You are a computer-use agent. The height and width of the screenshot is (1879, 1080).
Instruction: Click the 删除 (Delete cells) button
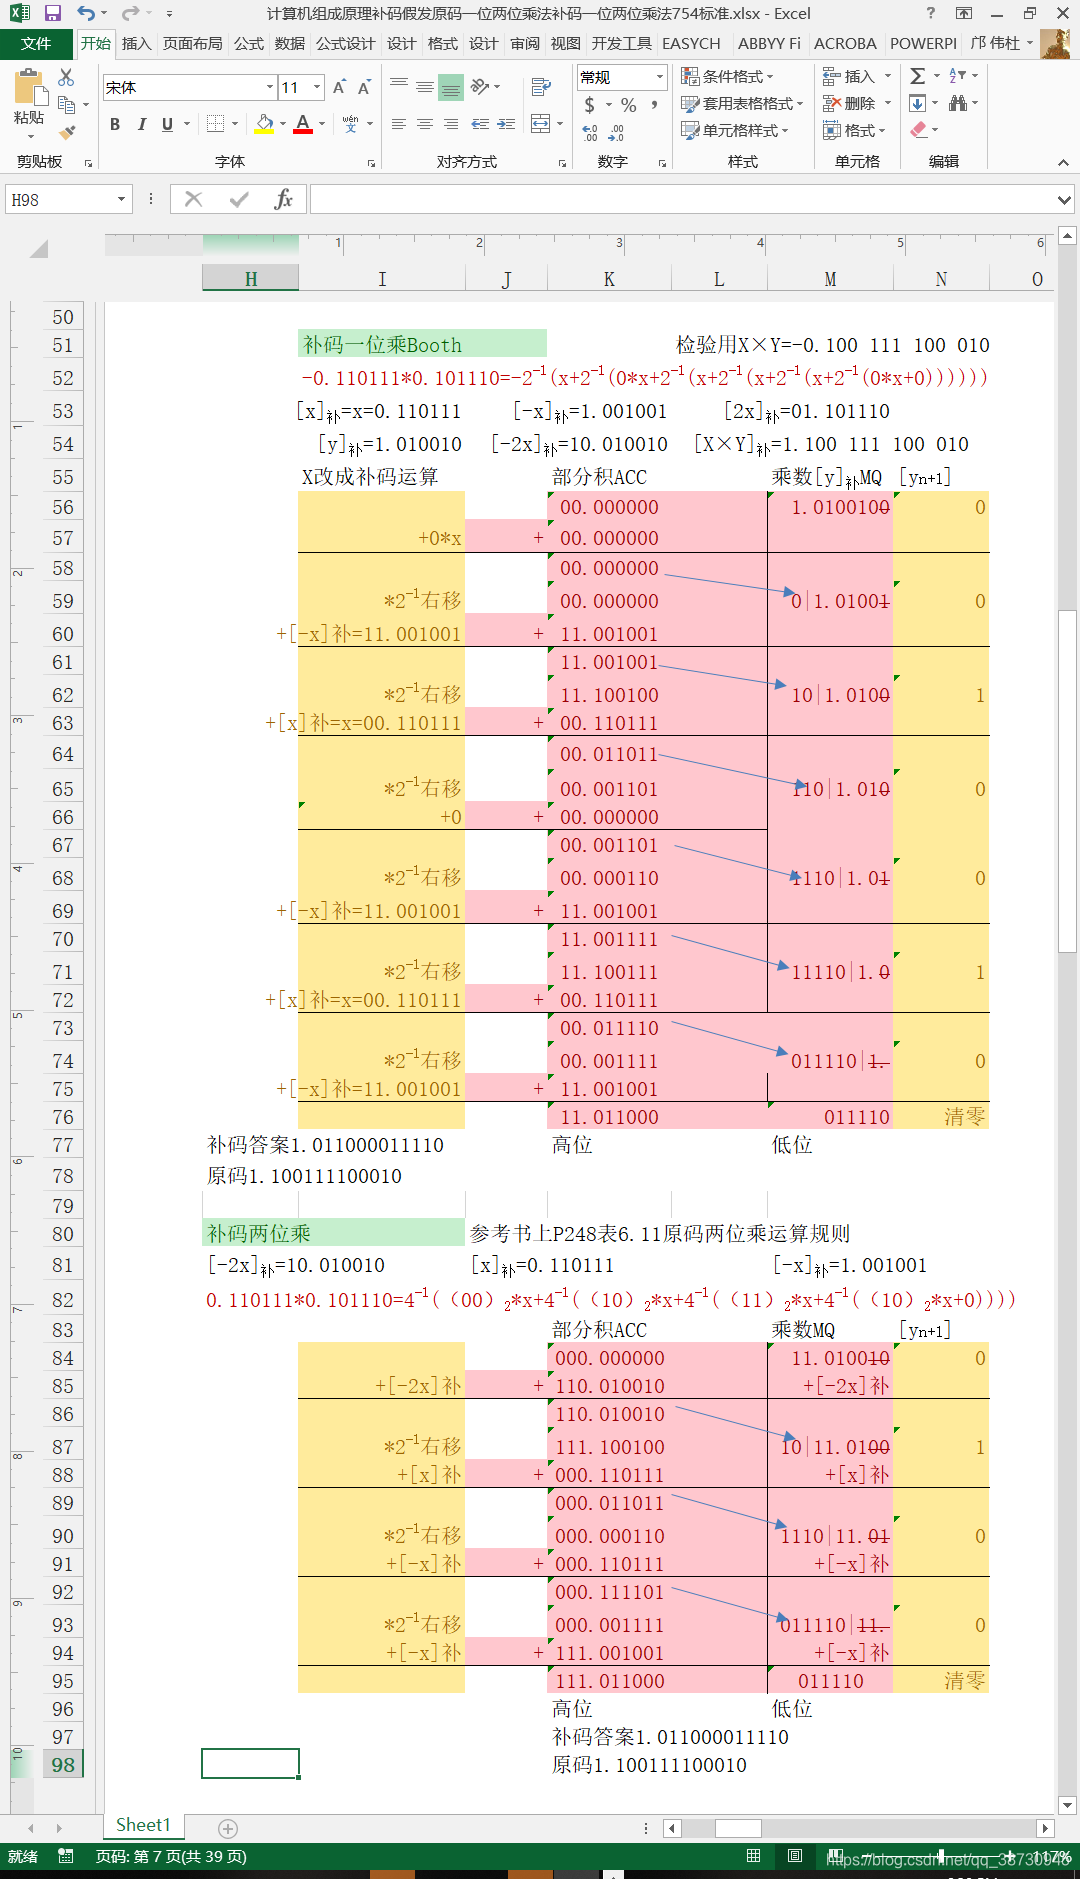click(849, 104)
